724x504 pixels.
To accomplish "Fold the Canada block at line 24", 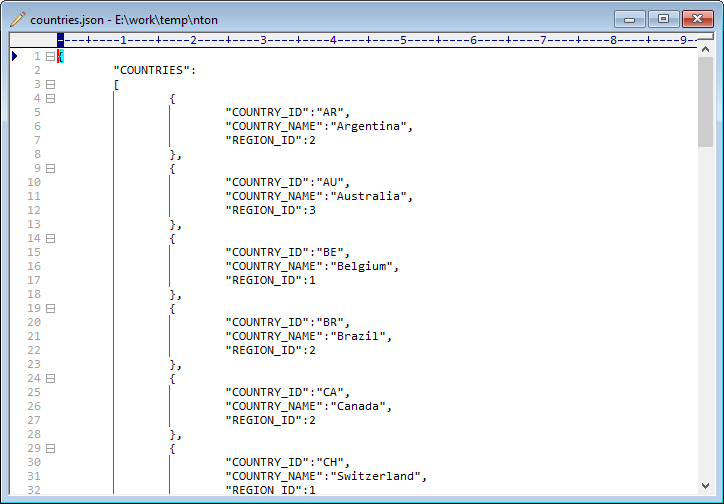I will [x=50, y=378].
